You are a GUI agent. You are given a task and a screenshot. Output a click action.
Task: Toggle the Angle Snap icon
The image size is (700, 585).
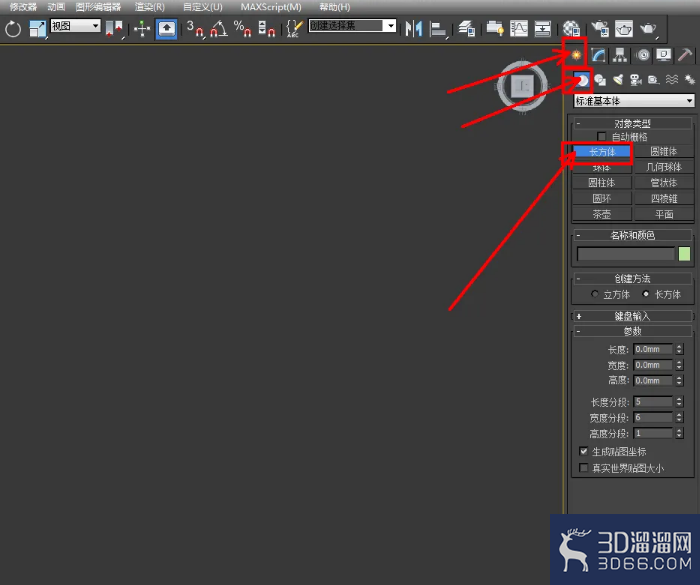click(219, 29)
